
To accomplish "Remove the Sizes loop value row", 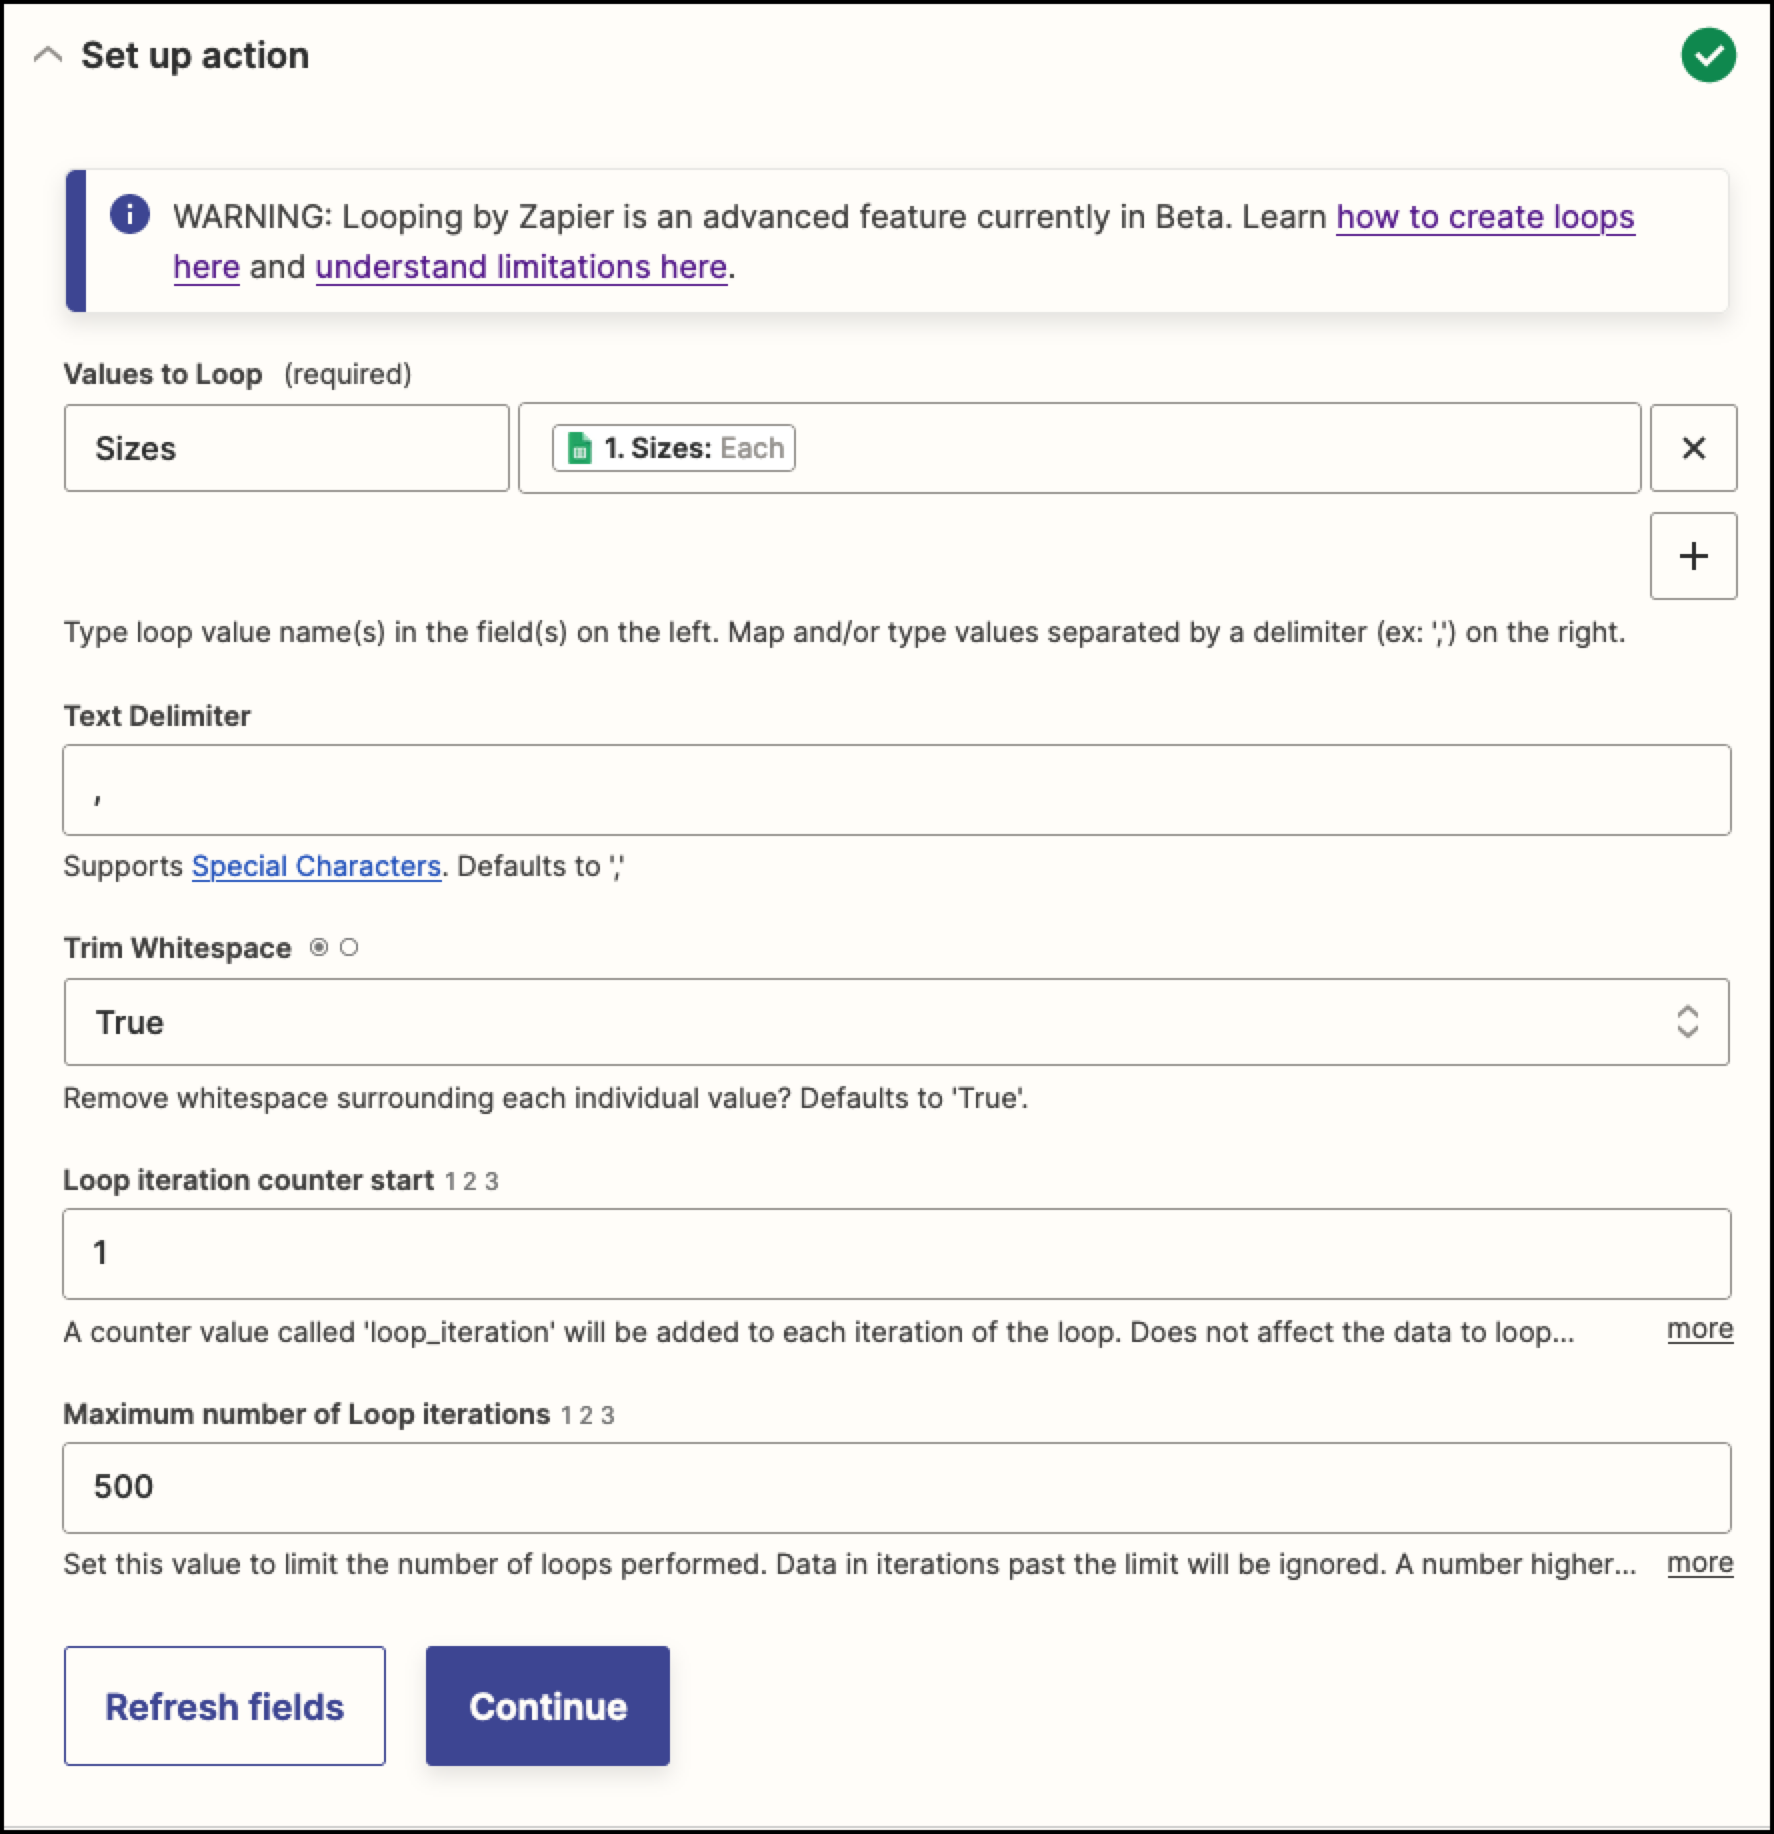I will tap(1693, 448).
